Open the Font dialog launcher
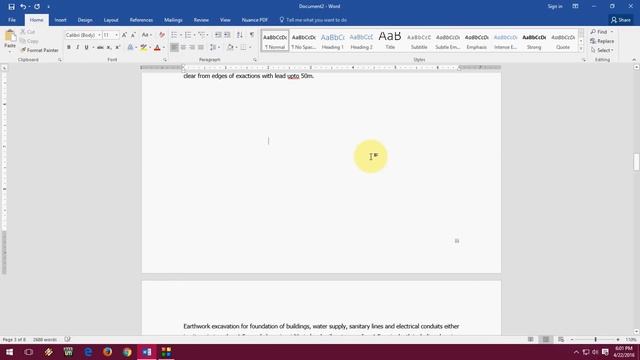Image resolution: width=640 pixels, height=360 pixels. point(165,60)
